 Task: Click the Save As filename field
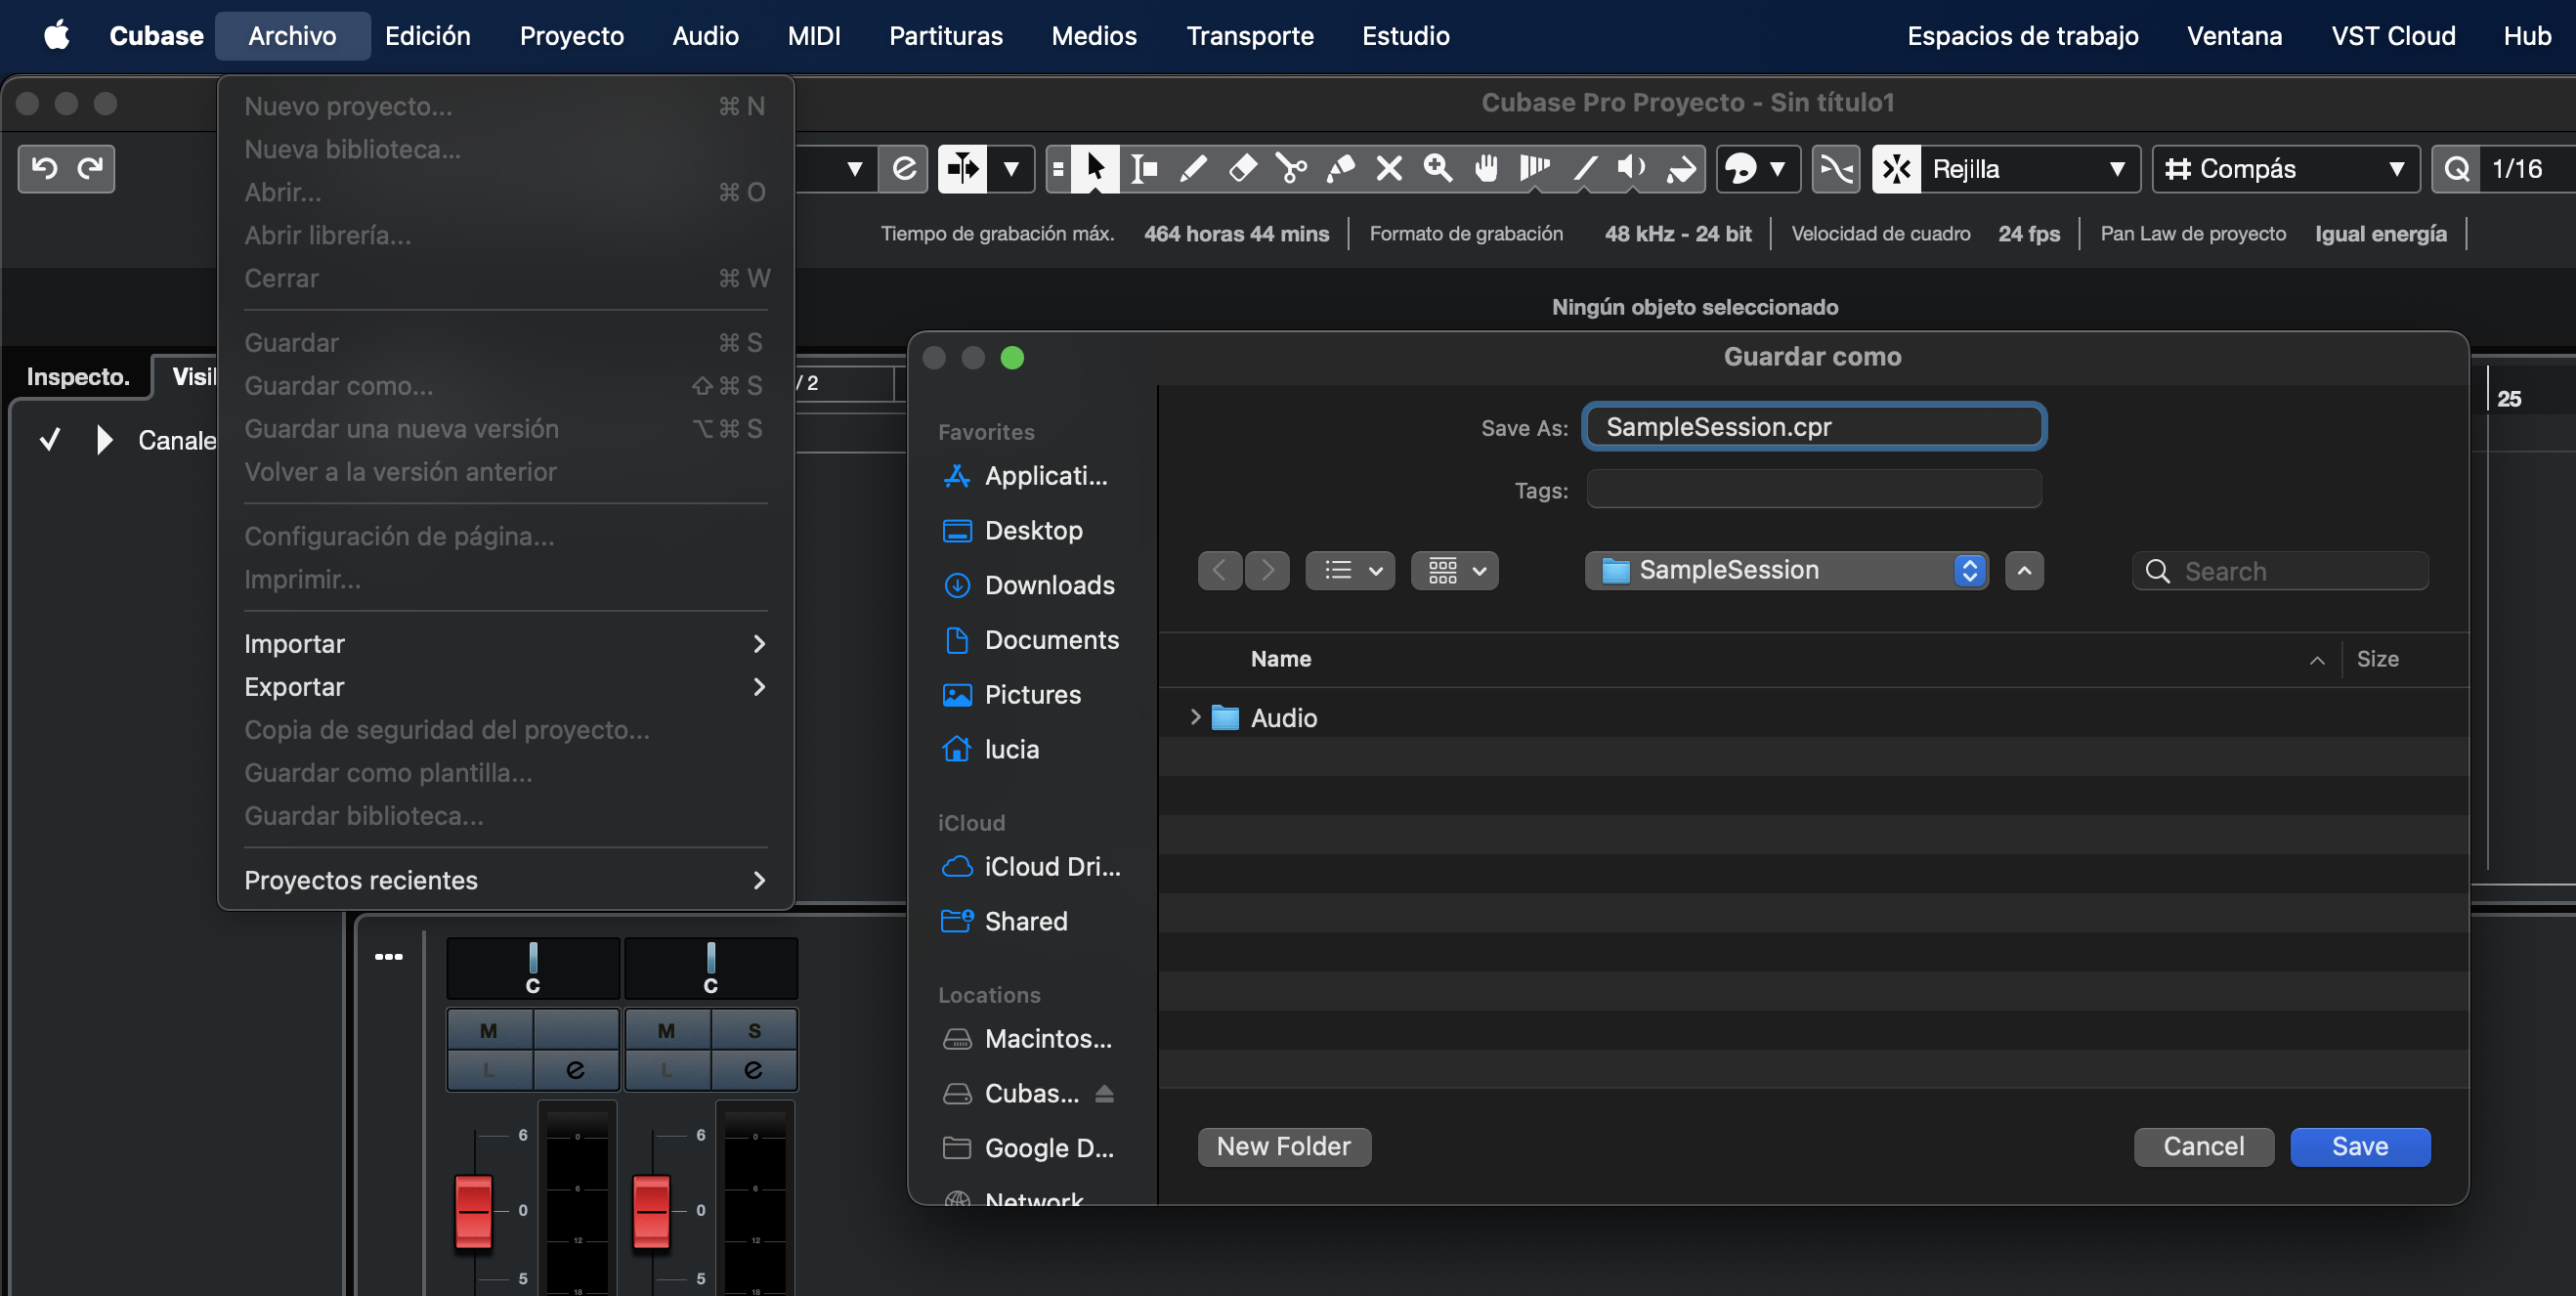pos(1813,427)
